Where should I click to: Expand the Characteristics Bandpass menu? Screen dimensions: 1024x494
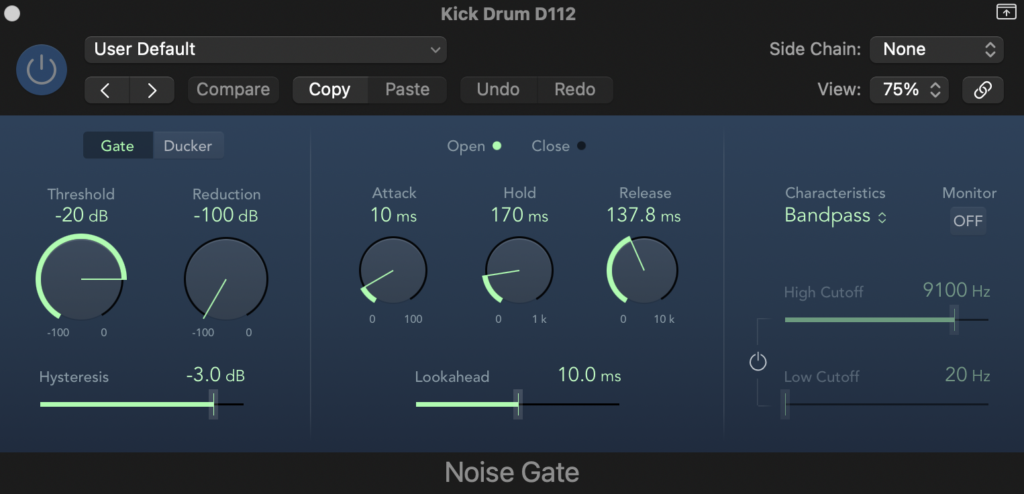coord(836,216)
